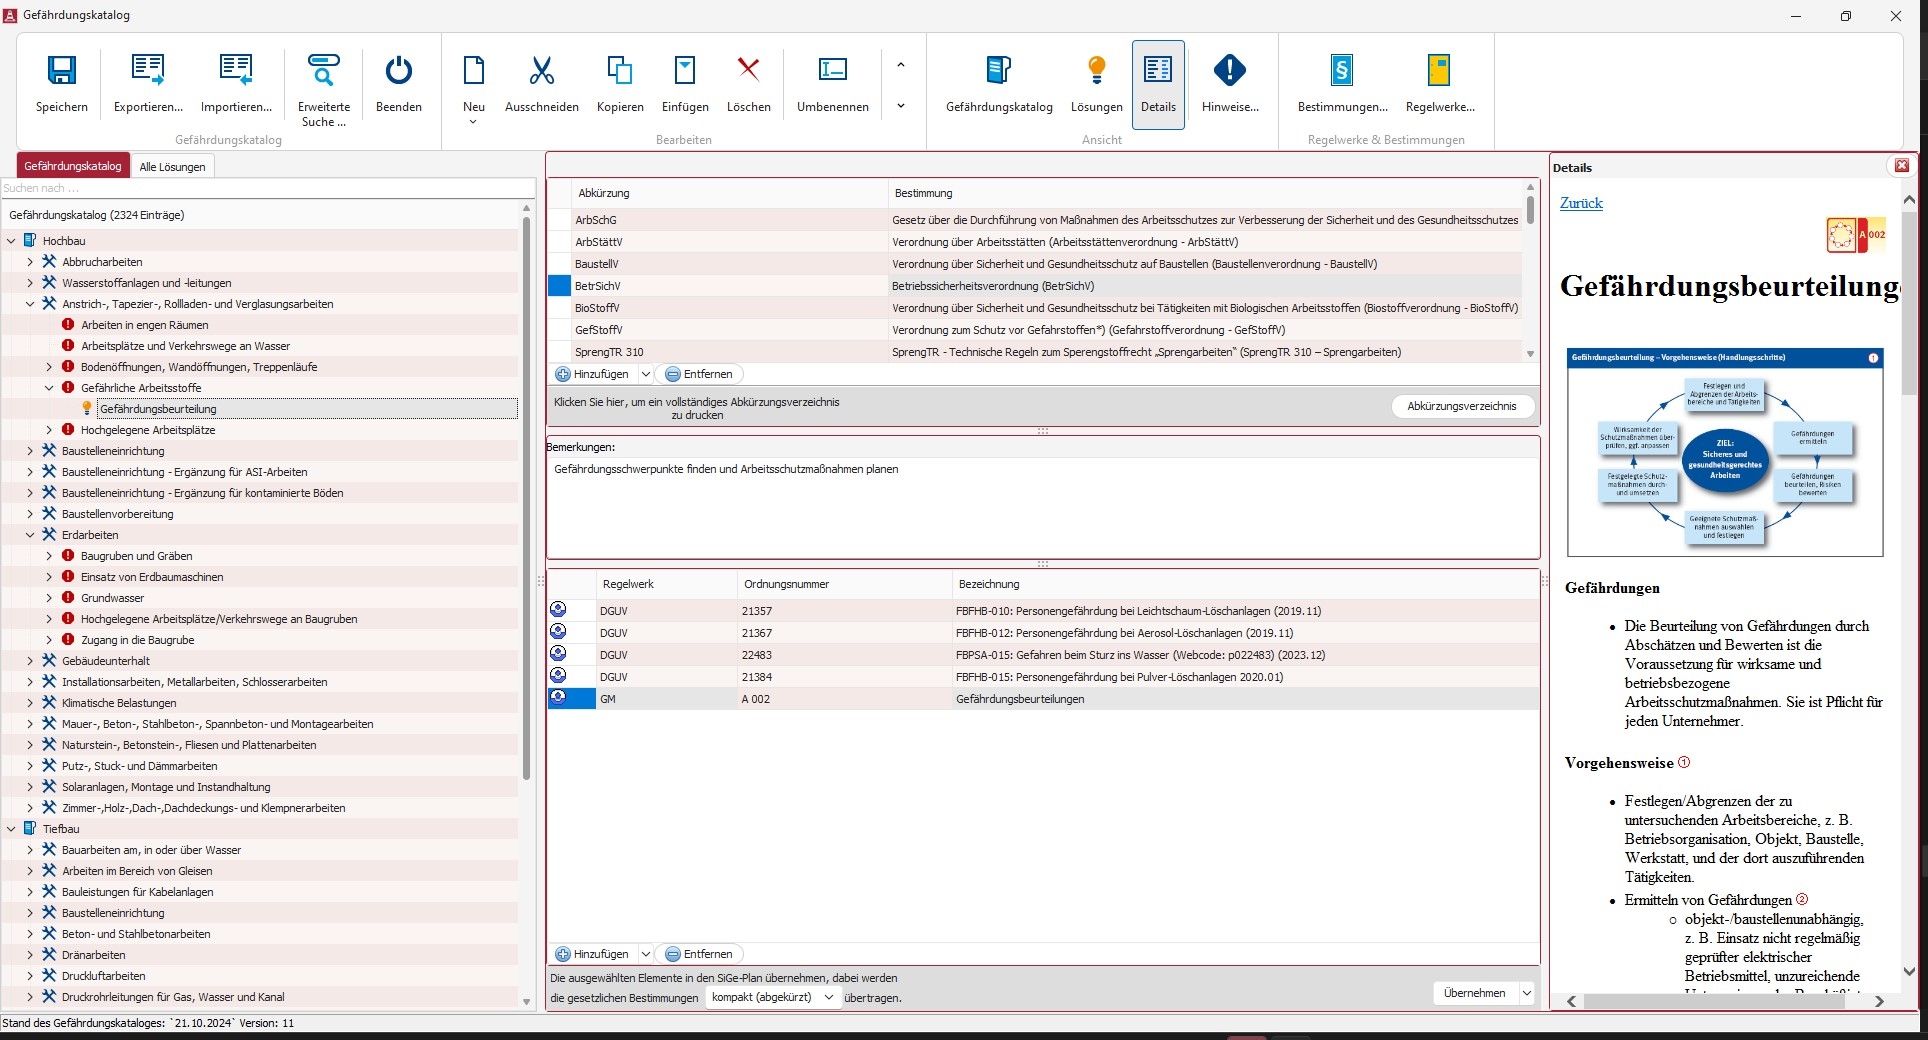This screenshot has height=1040, width=1928.
Task: Sort by the Regelwerk column header
Action: 667,584
